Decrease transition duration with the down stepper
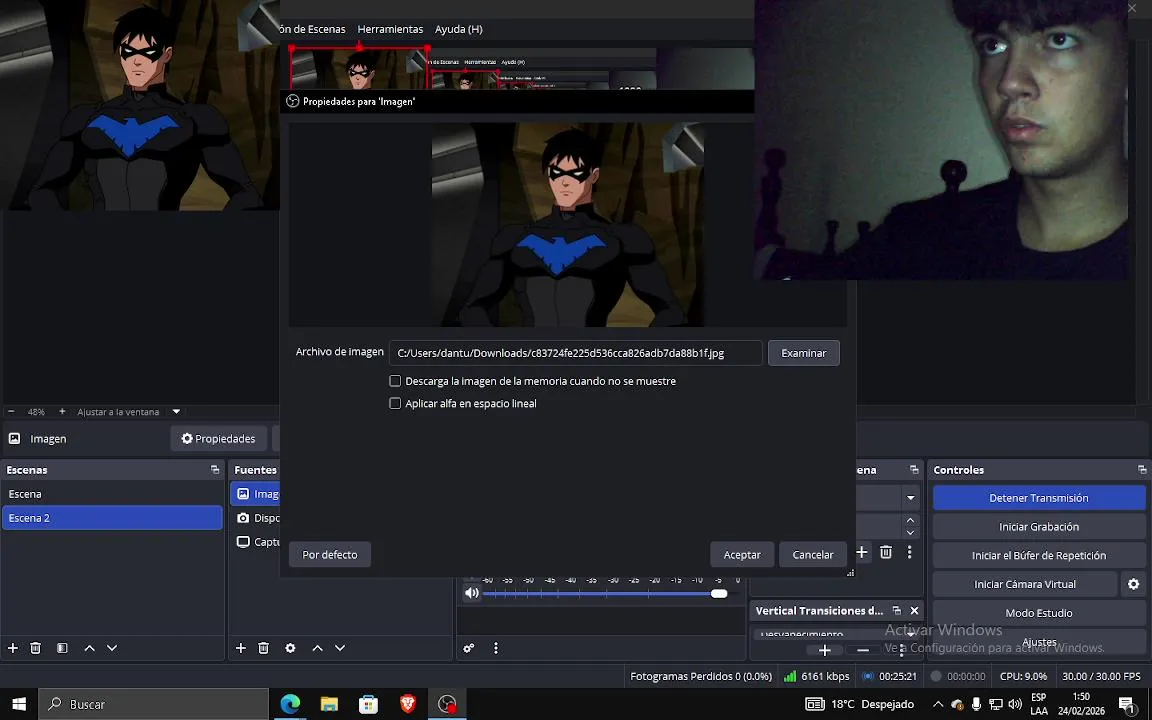Viewport: 1152px width, 720px height. (910, 533)
